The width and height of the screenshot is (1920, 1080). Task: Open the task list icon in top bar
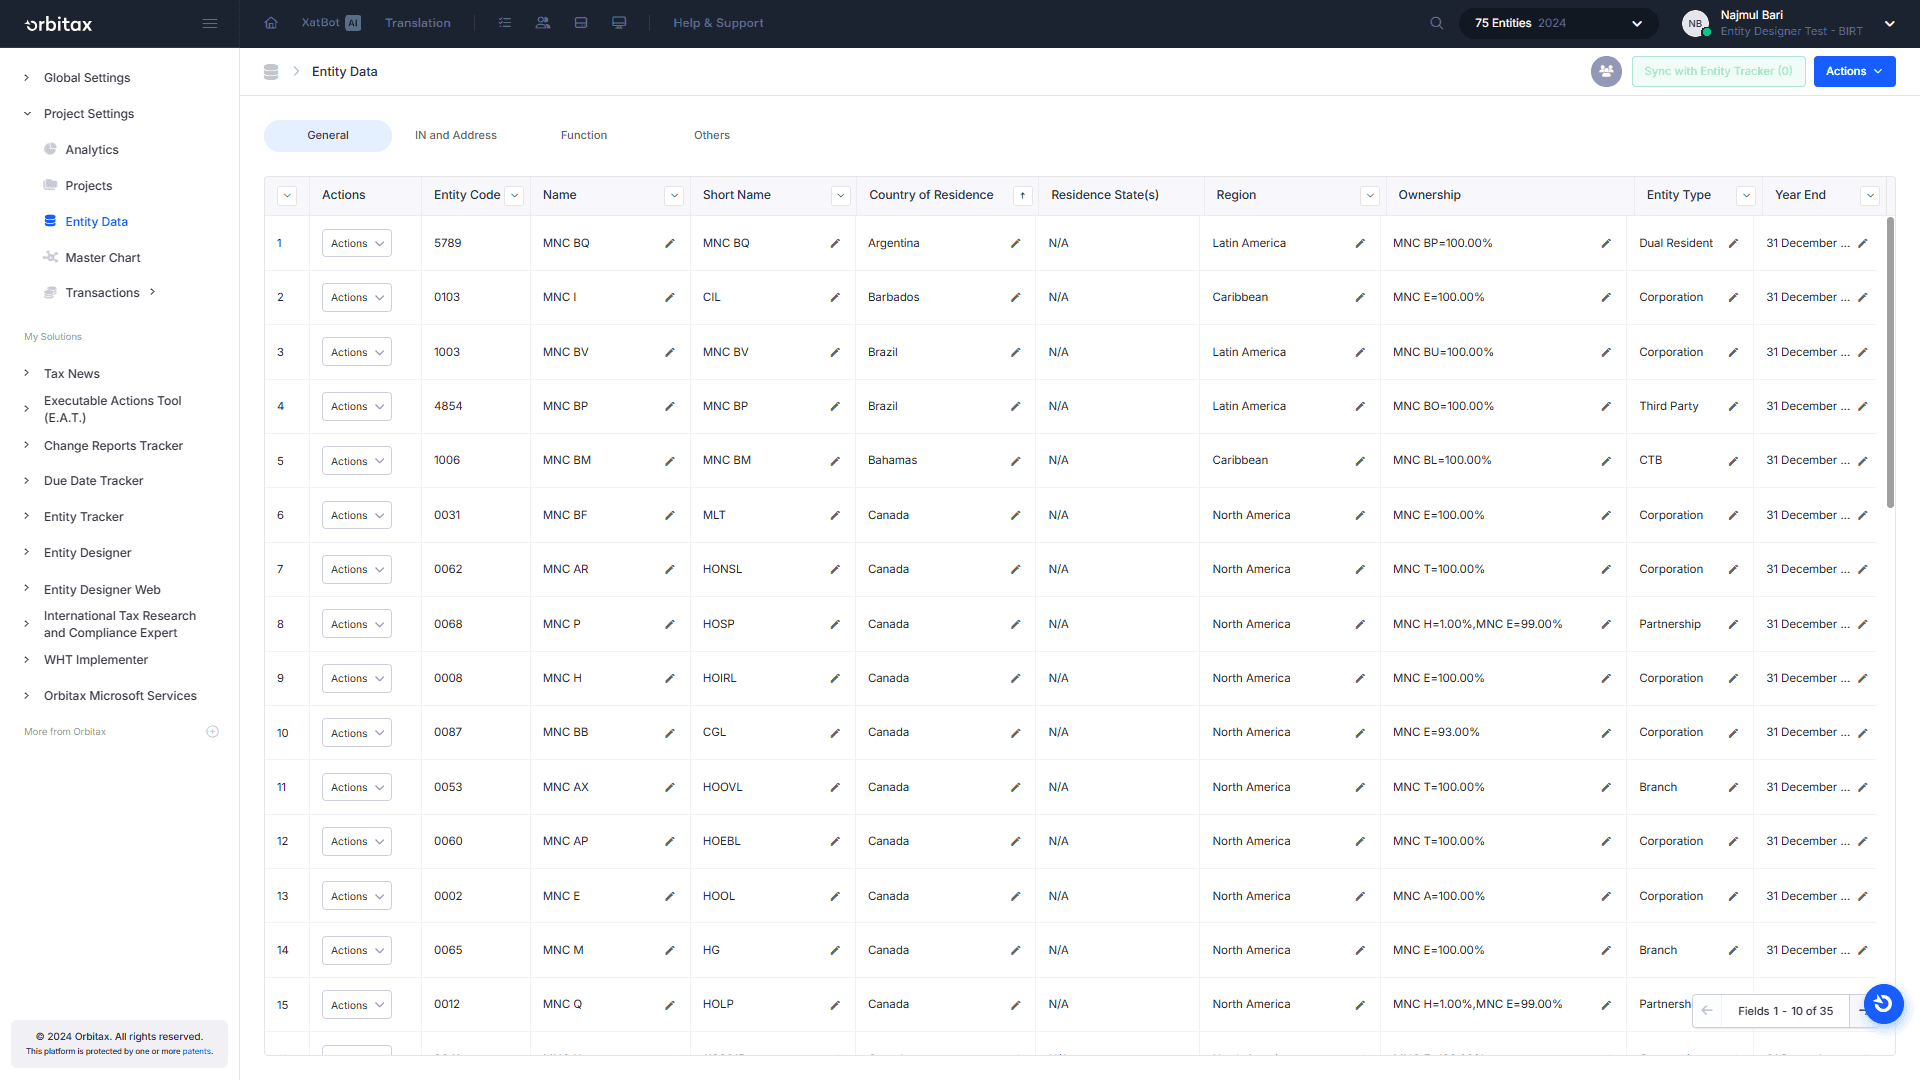pos(505,23)
